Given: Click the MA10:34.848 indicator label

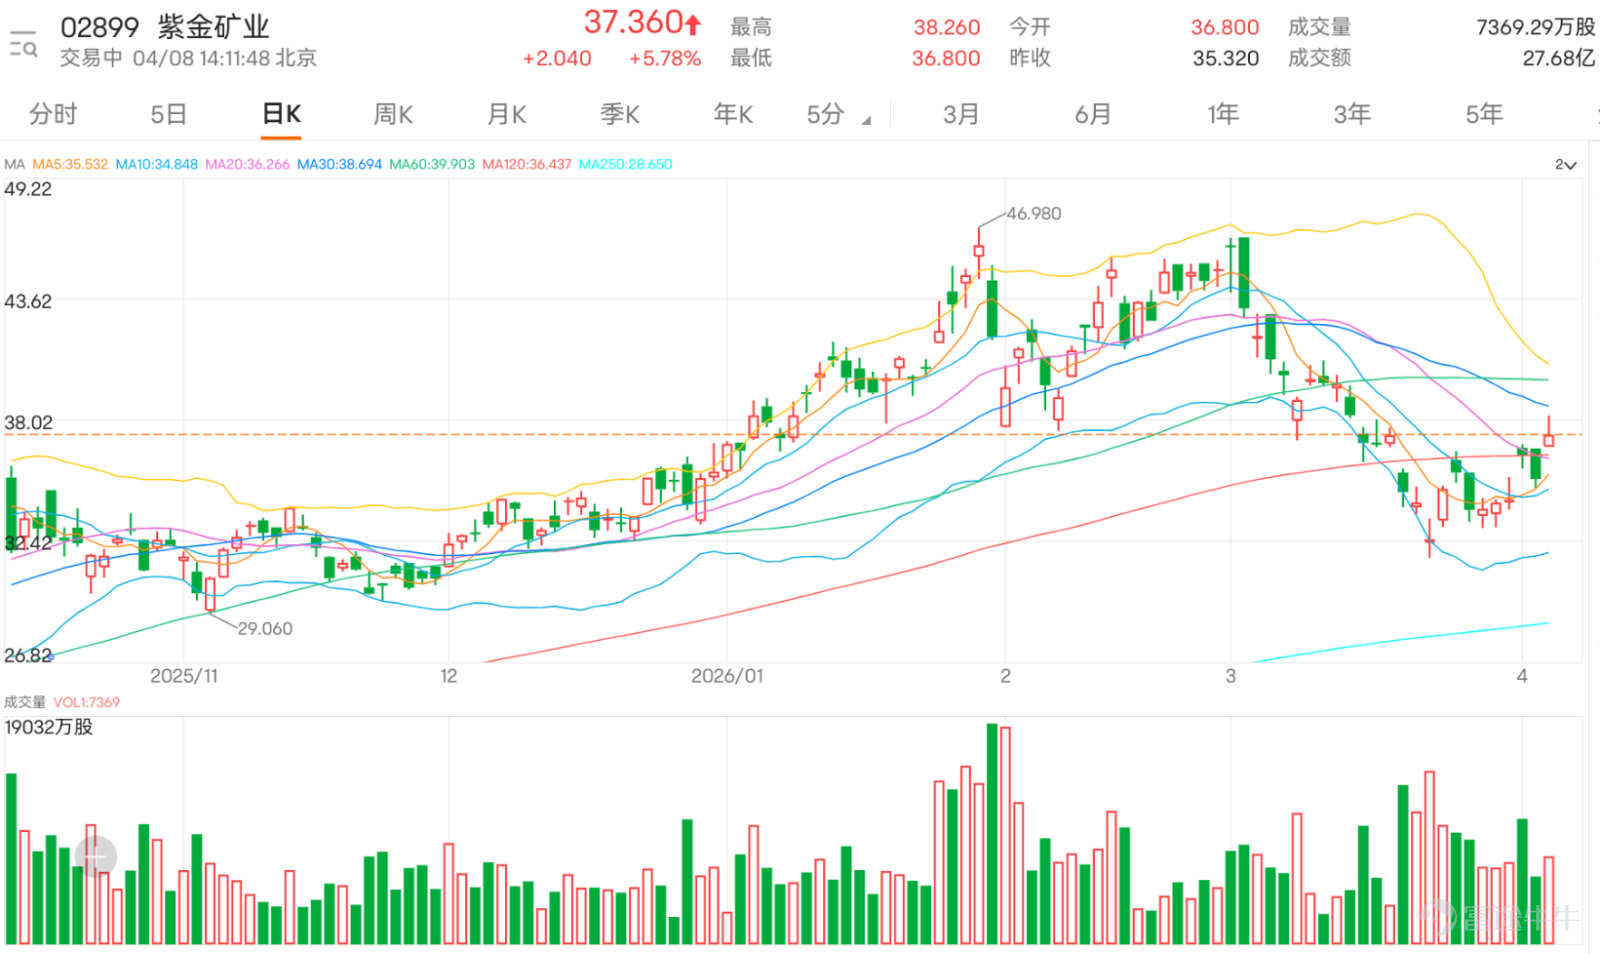Looking at the screenshot, I should 157,164.
